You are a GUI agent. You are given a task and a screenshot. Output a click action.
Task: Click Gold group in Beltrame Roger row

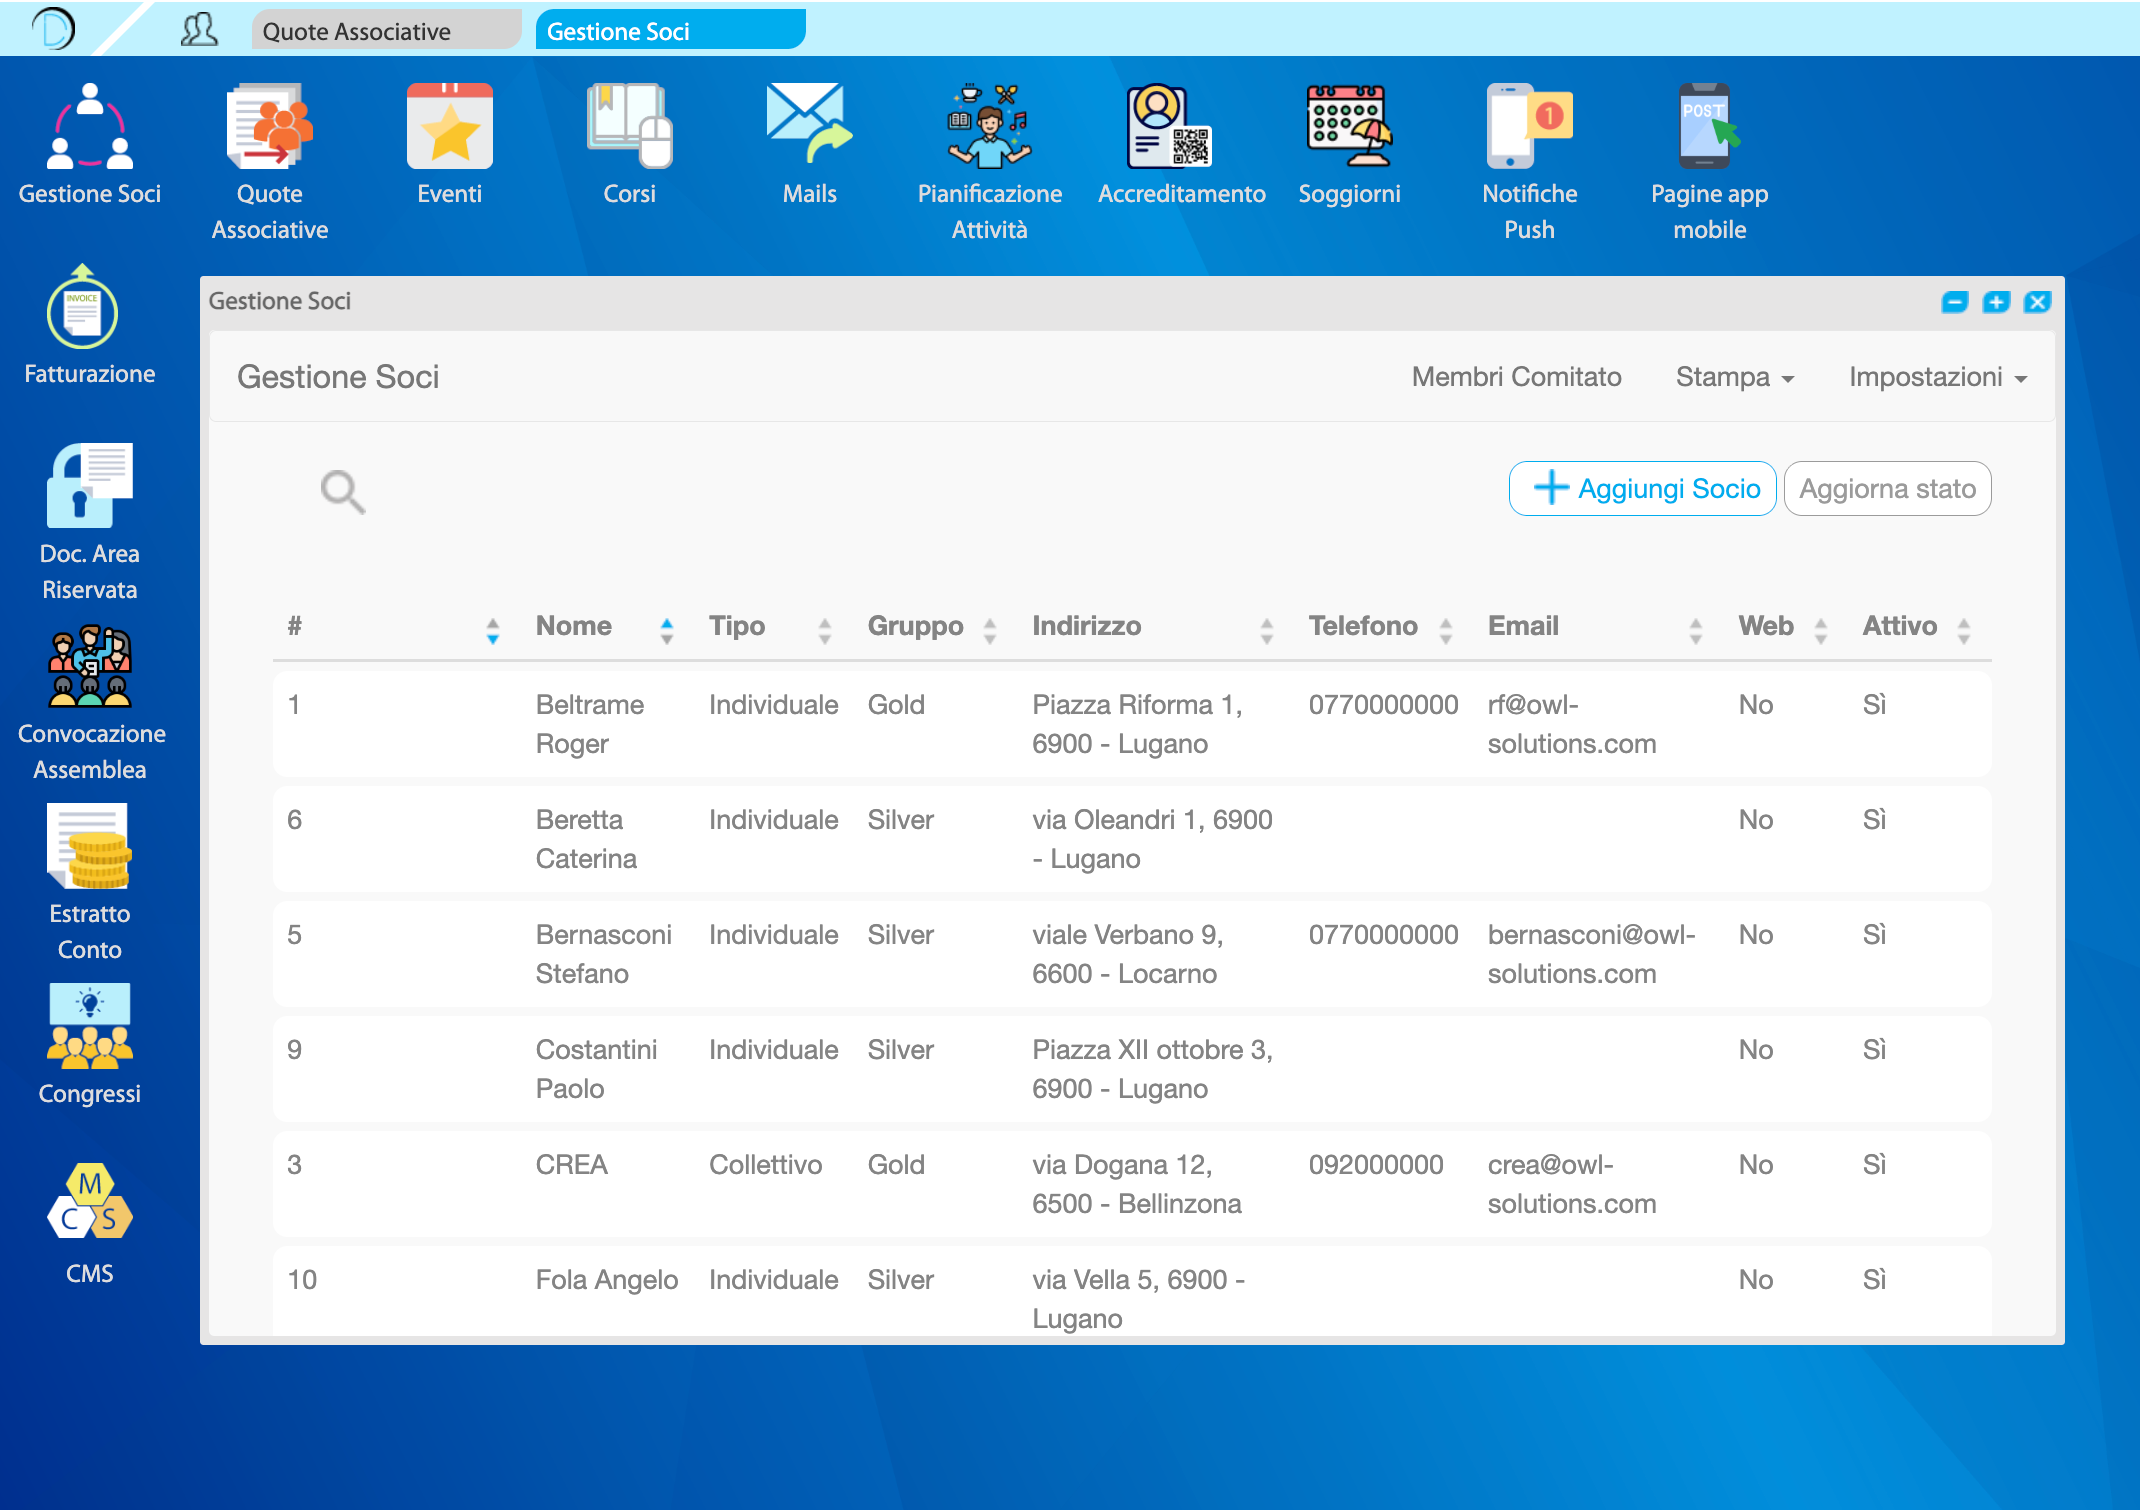coord(896,705)
